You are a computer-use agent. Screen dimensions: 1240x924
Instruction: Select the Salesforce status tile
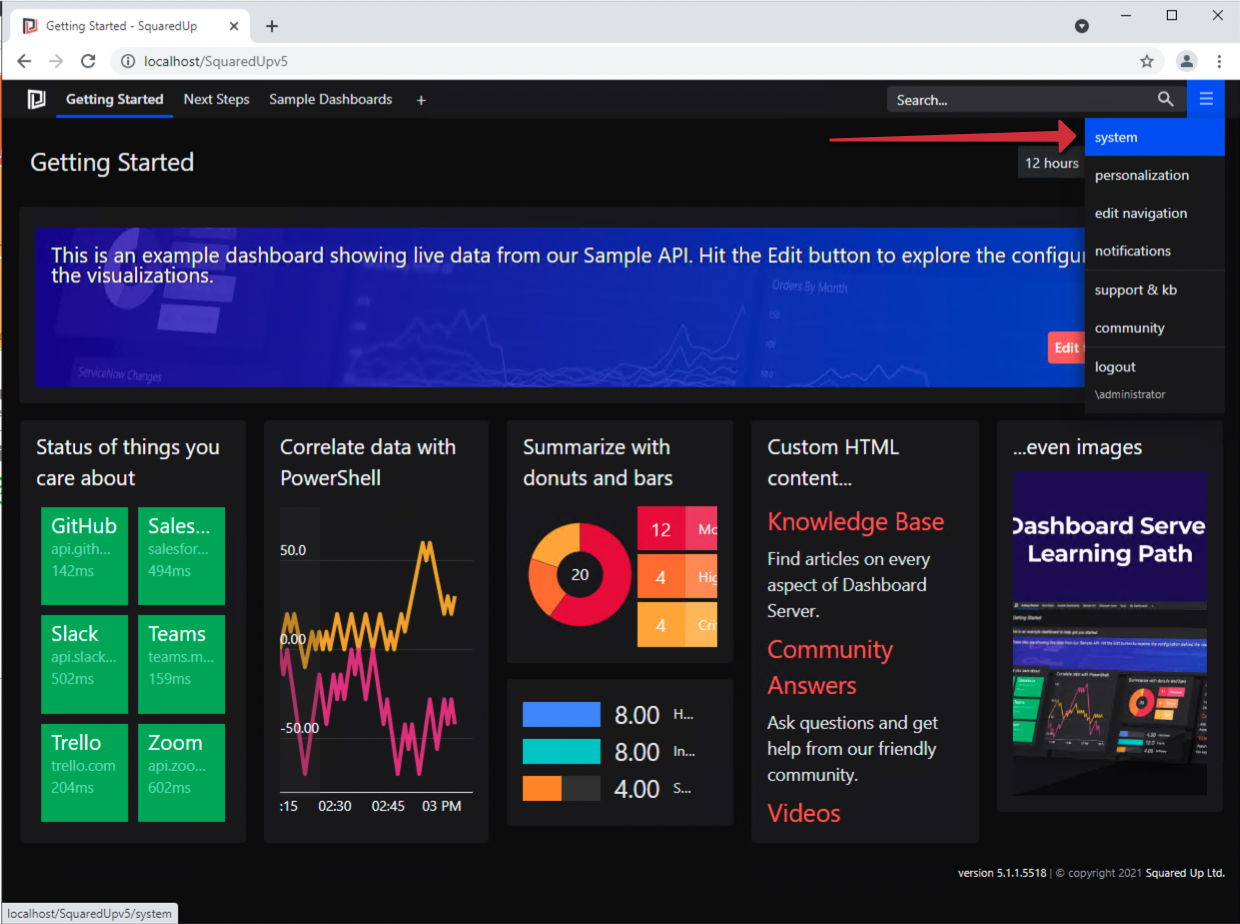click(x=181, y=556)
